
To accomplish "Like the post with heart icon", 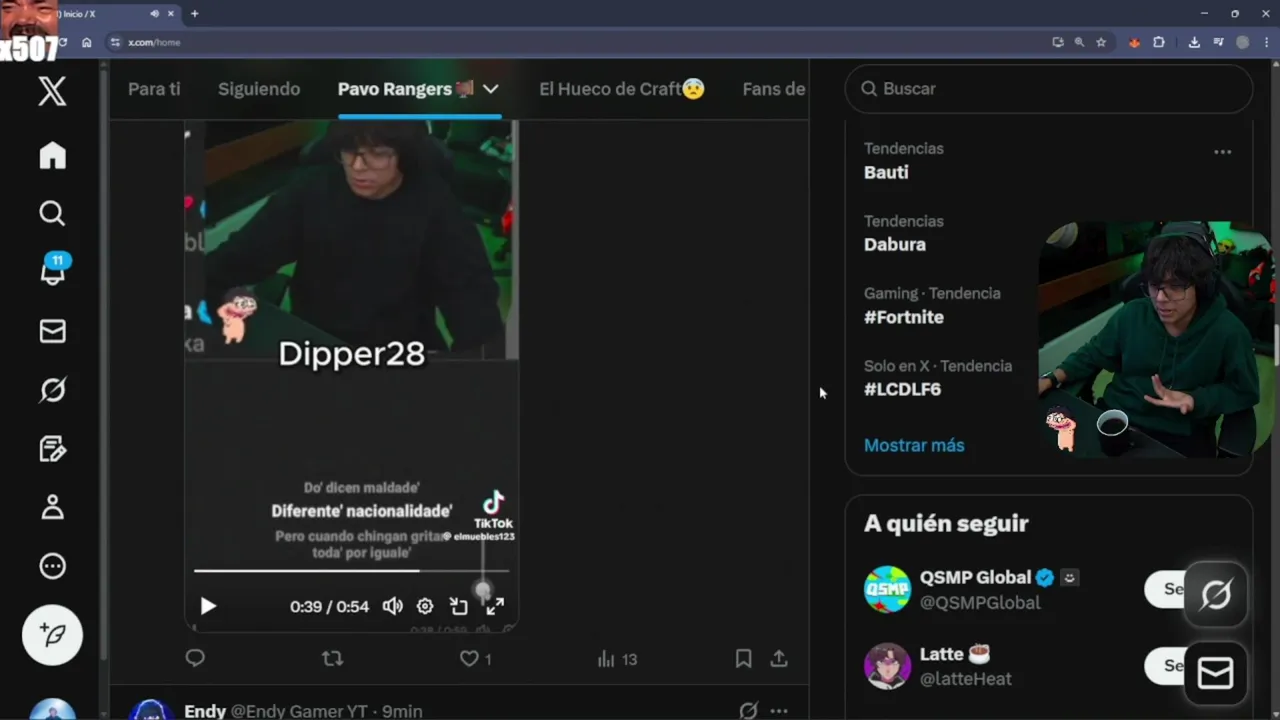I will [x=469, y=659].
